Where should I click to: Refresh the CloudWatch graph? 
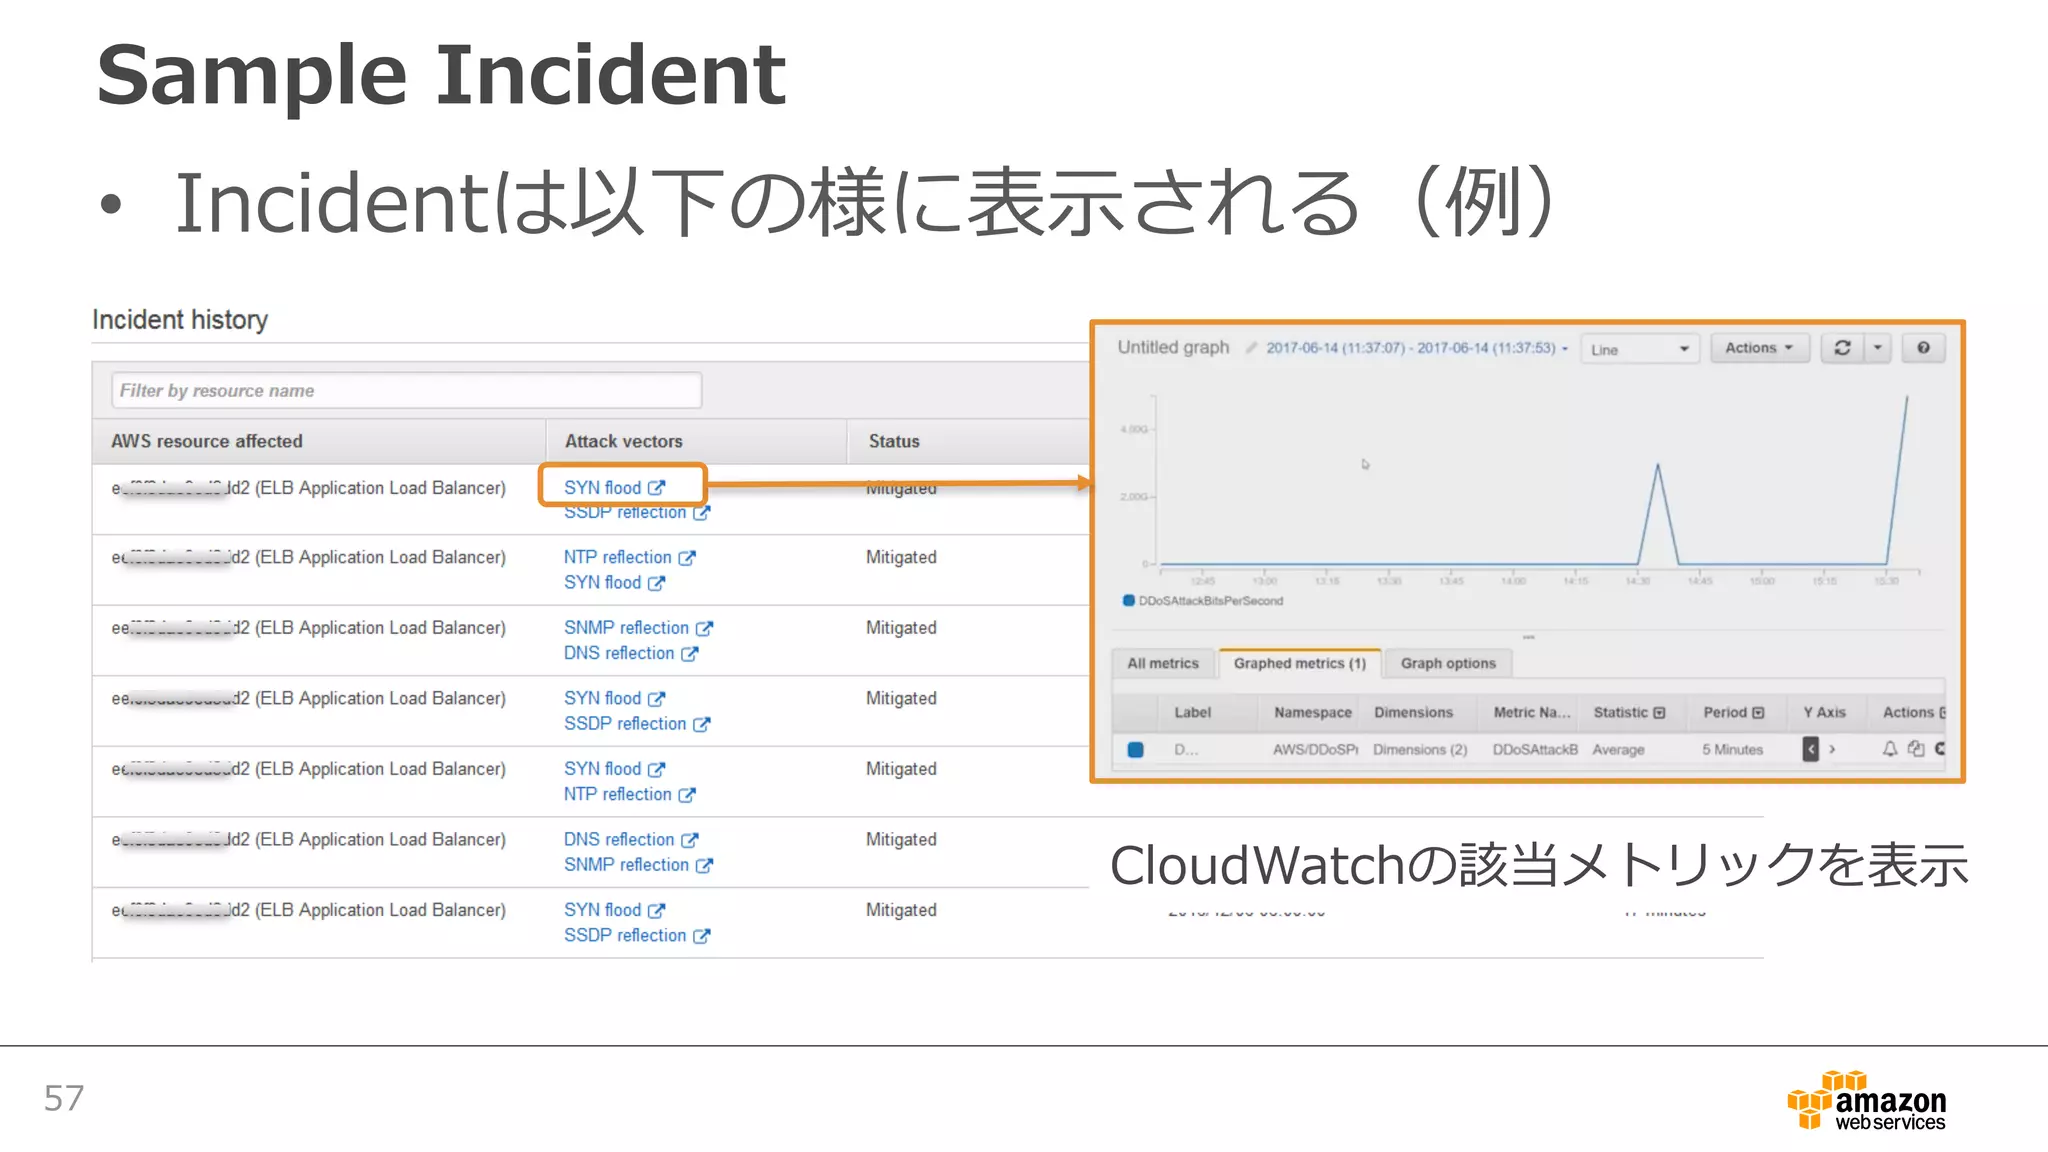point(1842,348)
